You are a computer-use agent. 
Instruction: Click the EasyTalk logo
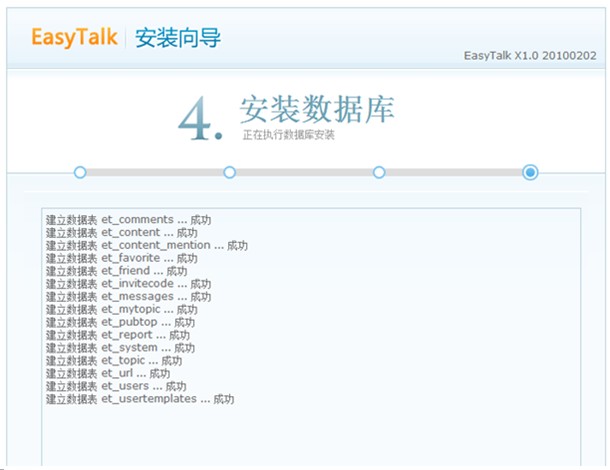74,38
